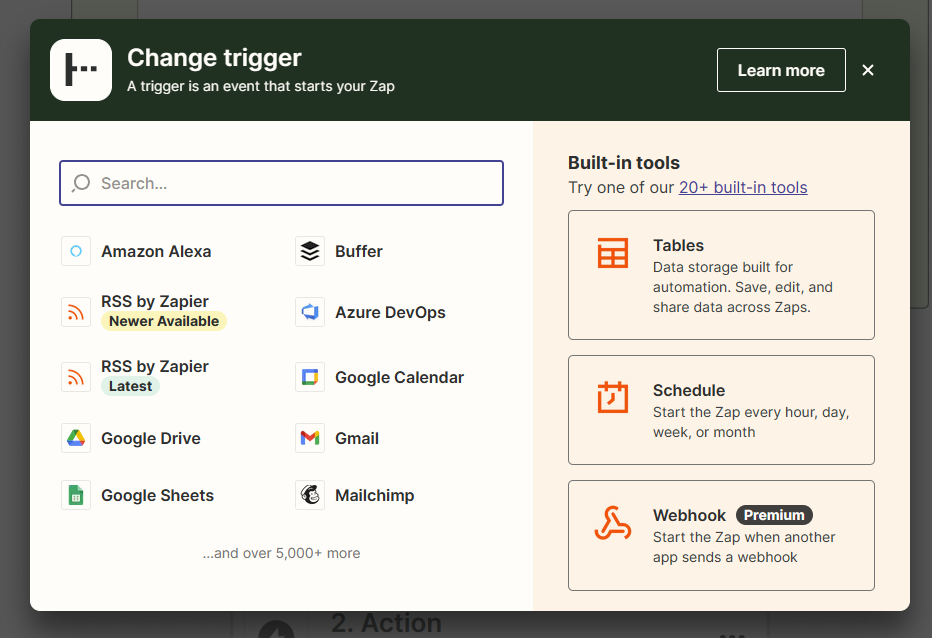This screenshot has width=932, height=638.
Task: Click the RSS icon marked Latest
Action: [76, 377]
